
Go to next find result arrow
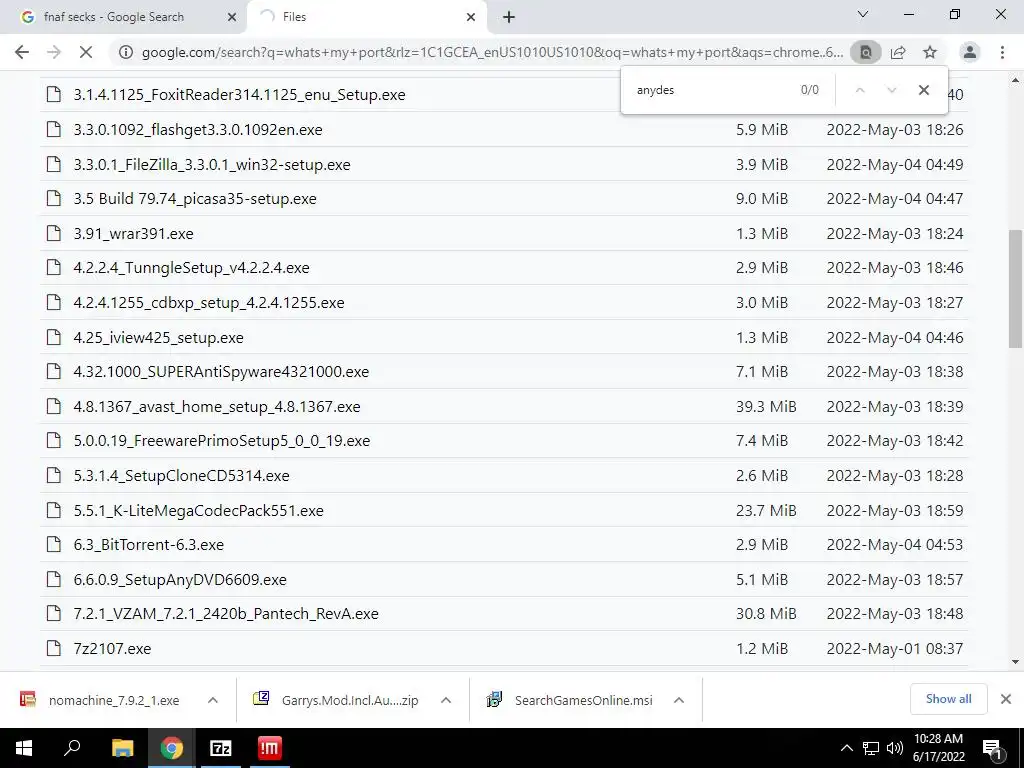(x=891, y=90)
